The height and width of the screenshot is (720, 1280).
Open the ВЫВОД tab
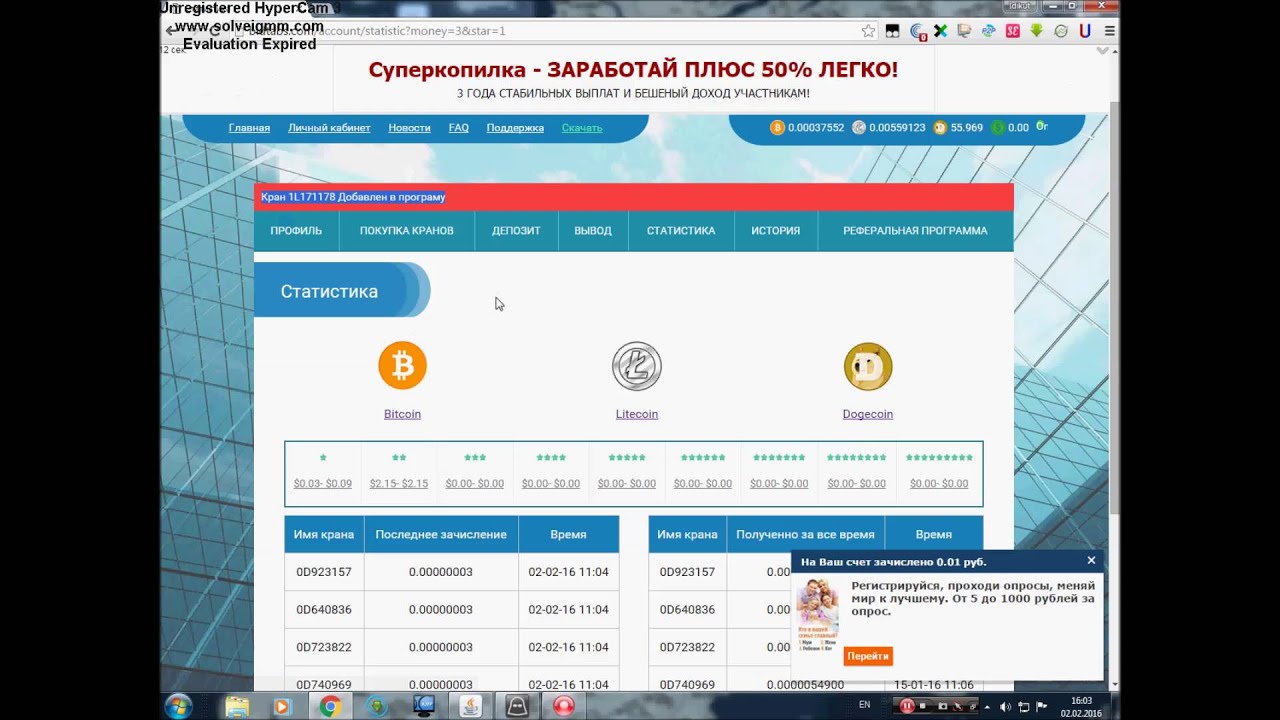point(593,231)
